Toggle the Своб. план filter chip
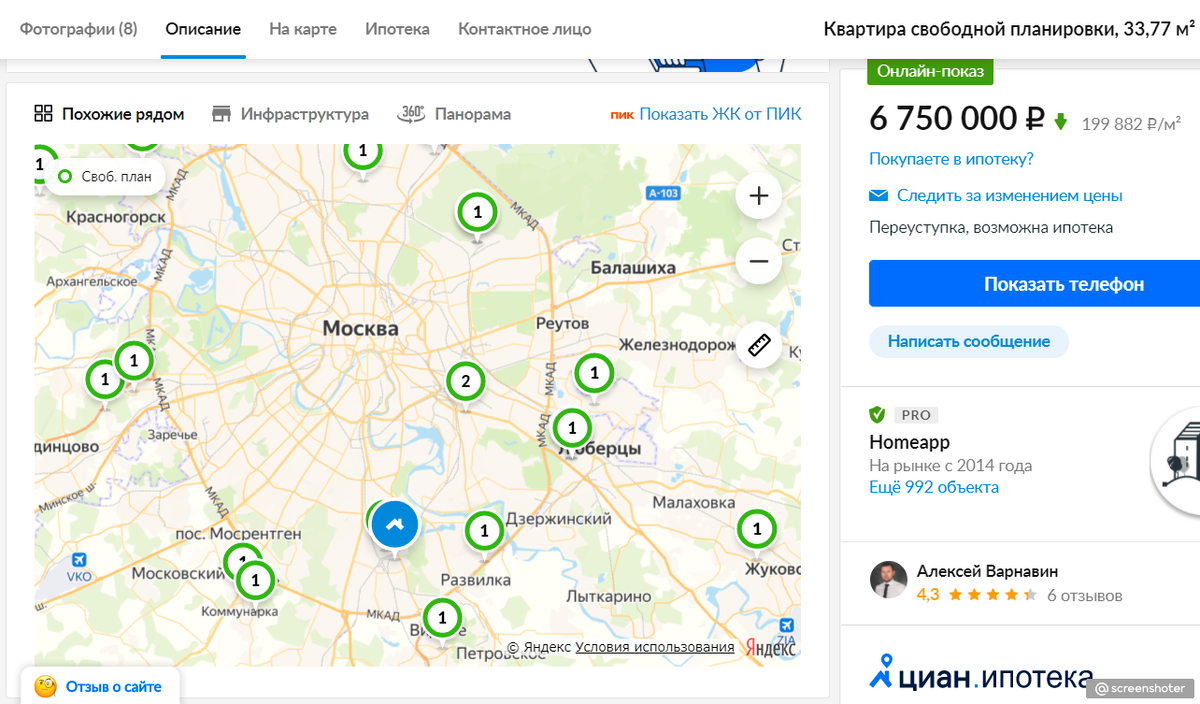The width and height of the screenshot is (1200, 704). (105, 175)
